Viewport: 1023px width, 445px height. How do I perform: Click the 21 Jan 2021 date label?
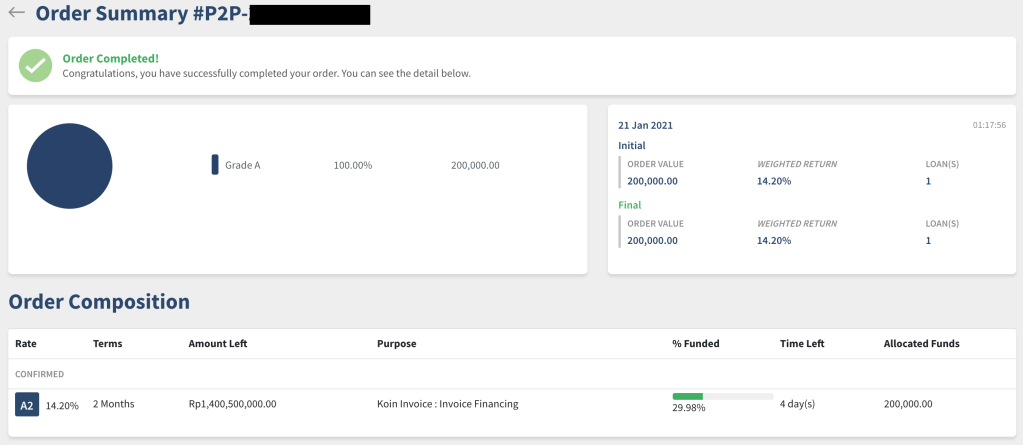point(645,126)
